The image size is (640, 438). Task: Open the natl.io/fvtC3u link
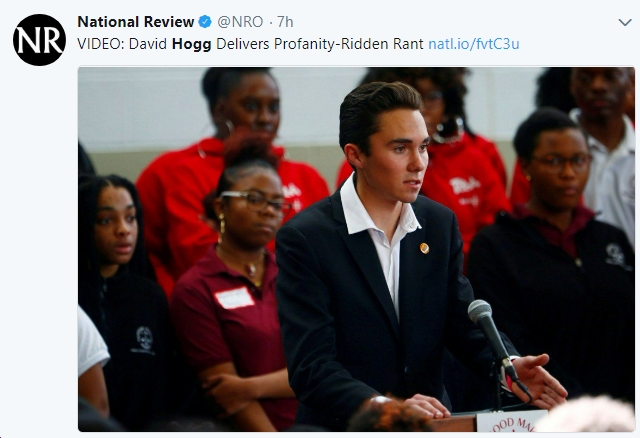(473, 44)
